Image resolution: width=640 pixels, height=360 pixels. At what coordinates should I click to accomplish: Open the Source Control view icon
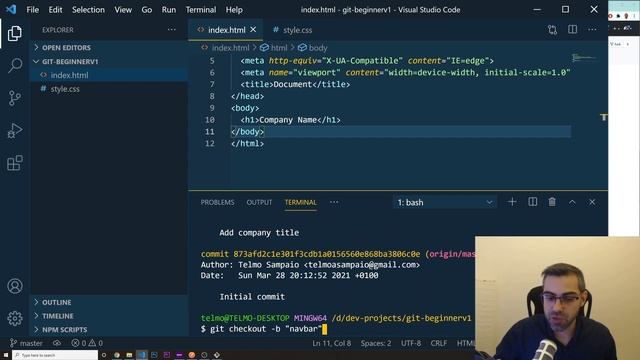(15, 98)
